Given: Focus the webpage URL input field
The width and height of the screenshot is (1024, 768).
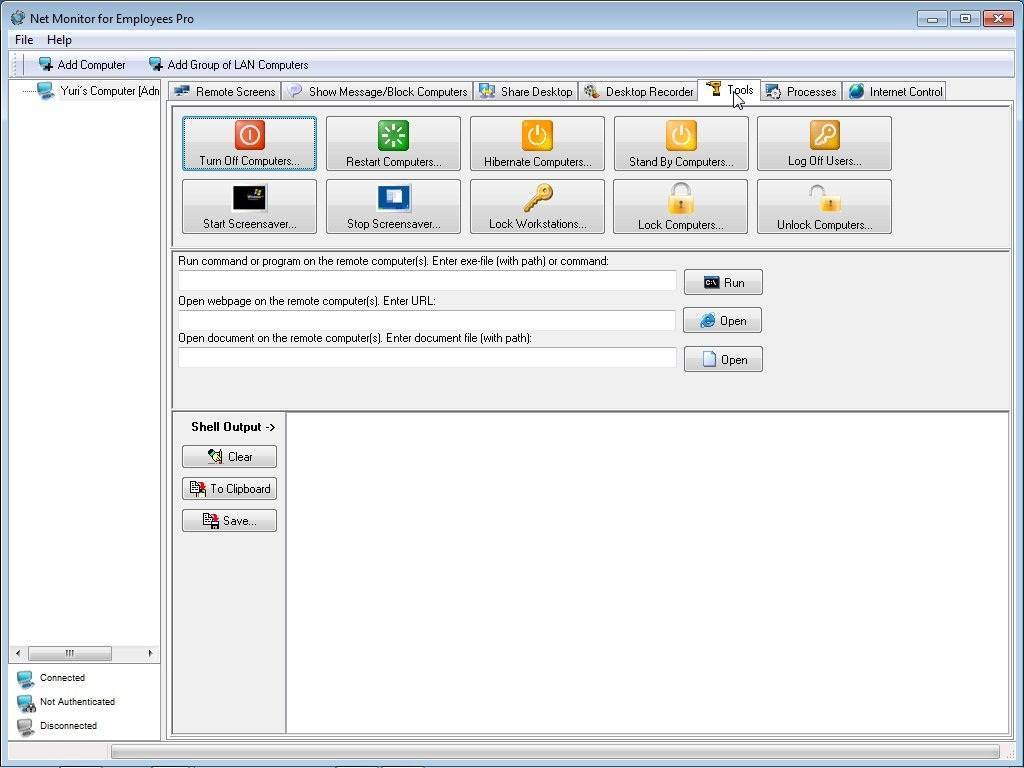Looking at the screenshot, I should click(x=427, y=320).
